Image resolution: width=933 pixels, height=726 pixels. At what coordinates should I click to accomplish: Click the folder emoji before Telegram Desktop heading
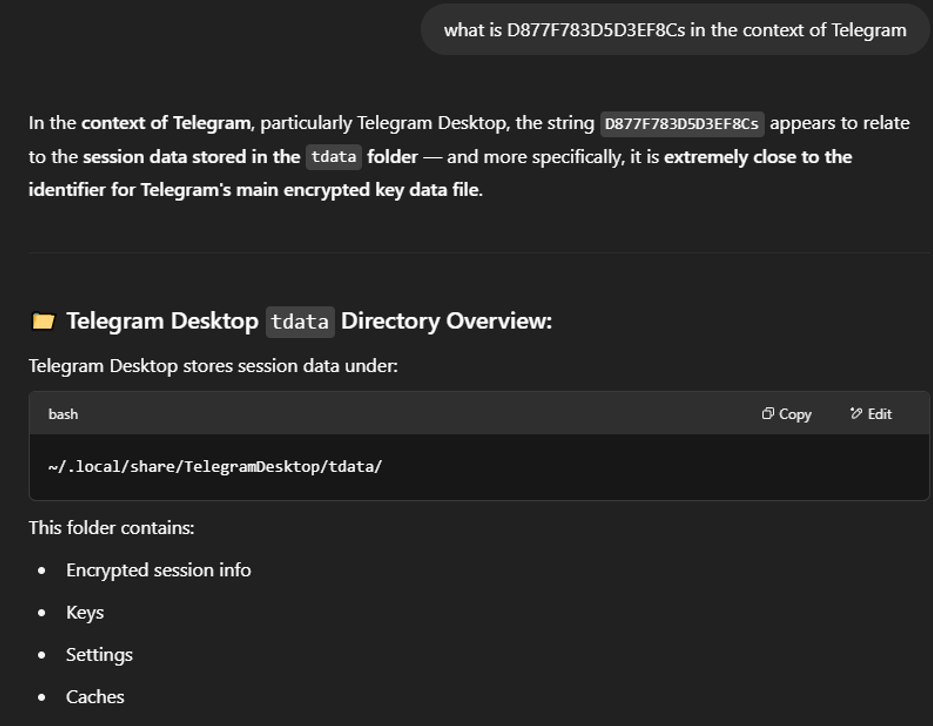pyautogui.click(x=43, y=321)
